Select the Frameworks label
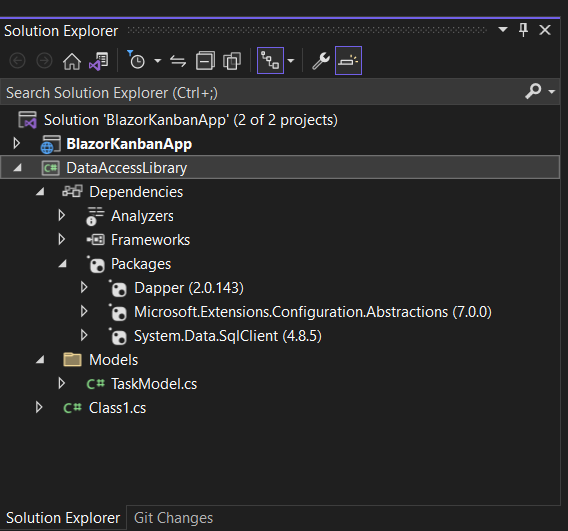 coord(150,240)
